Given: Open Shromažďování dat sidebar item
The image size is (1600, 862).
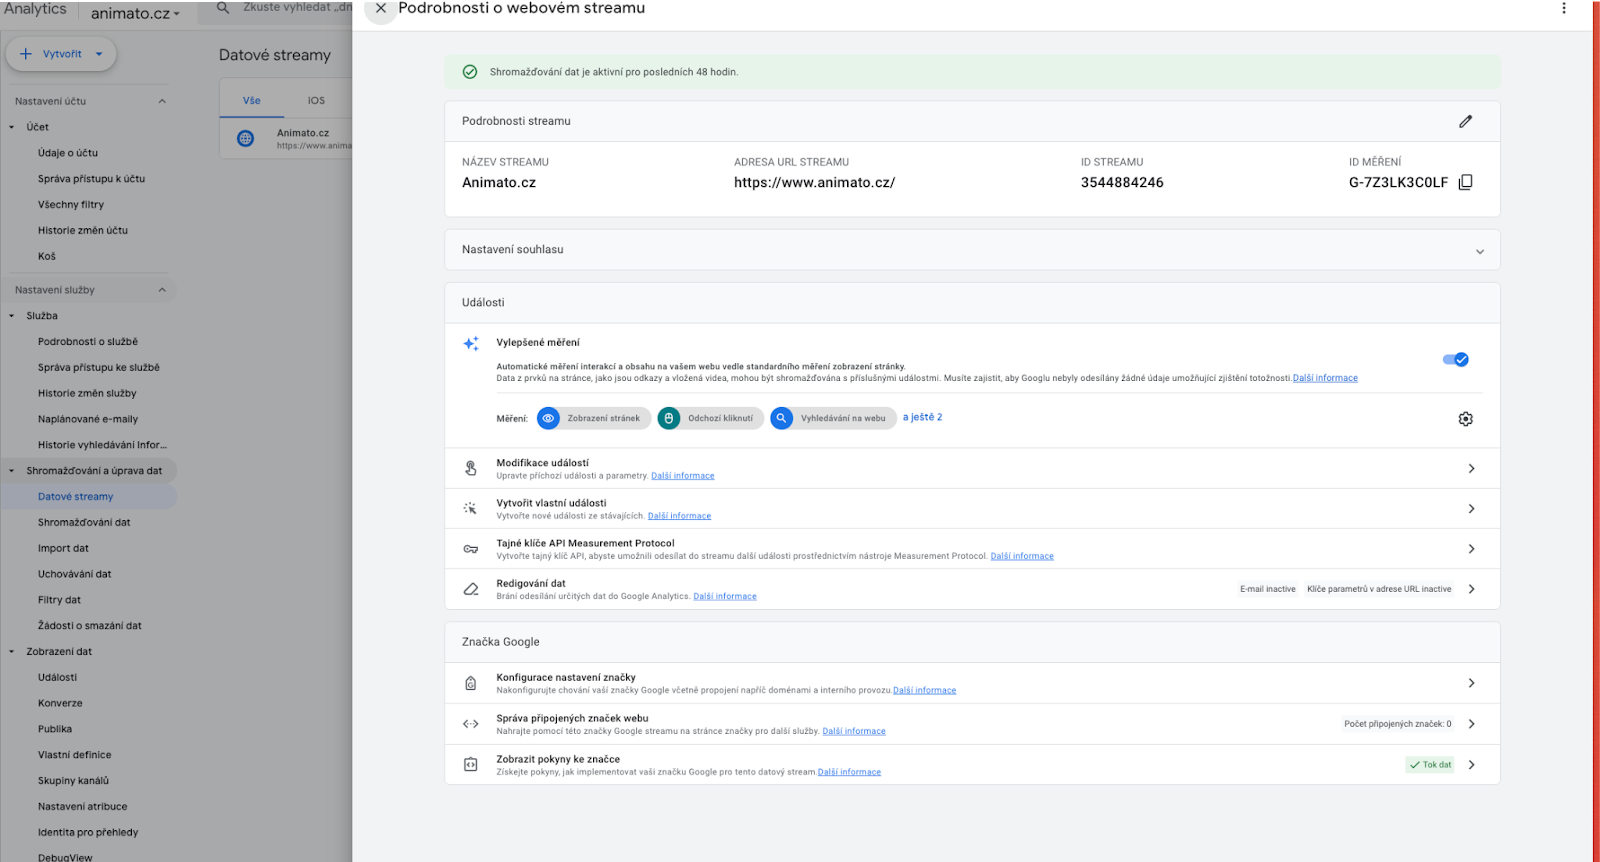Looking at the screenshot, I should tap(84, 522).
